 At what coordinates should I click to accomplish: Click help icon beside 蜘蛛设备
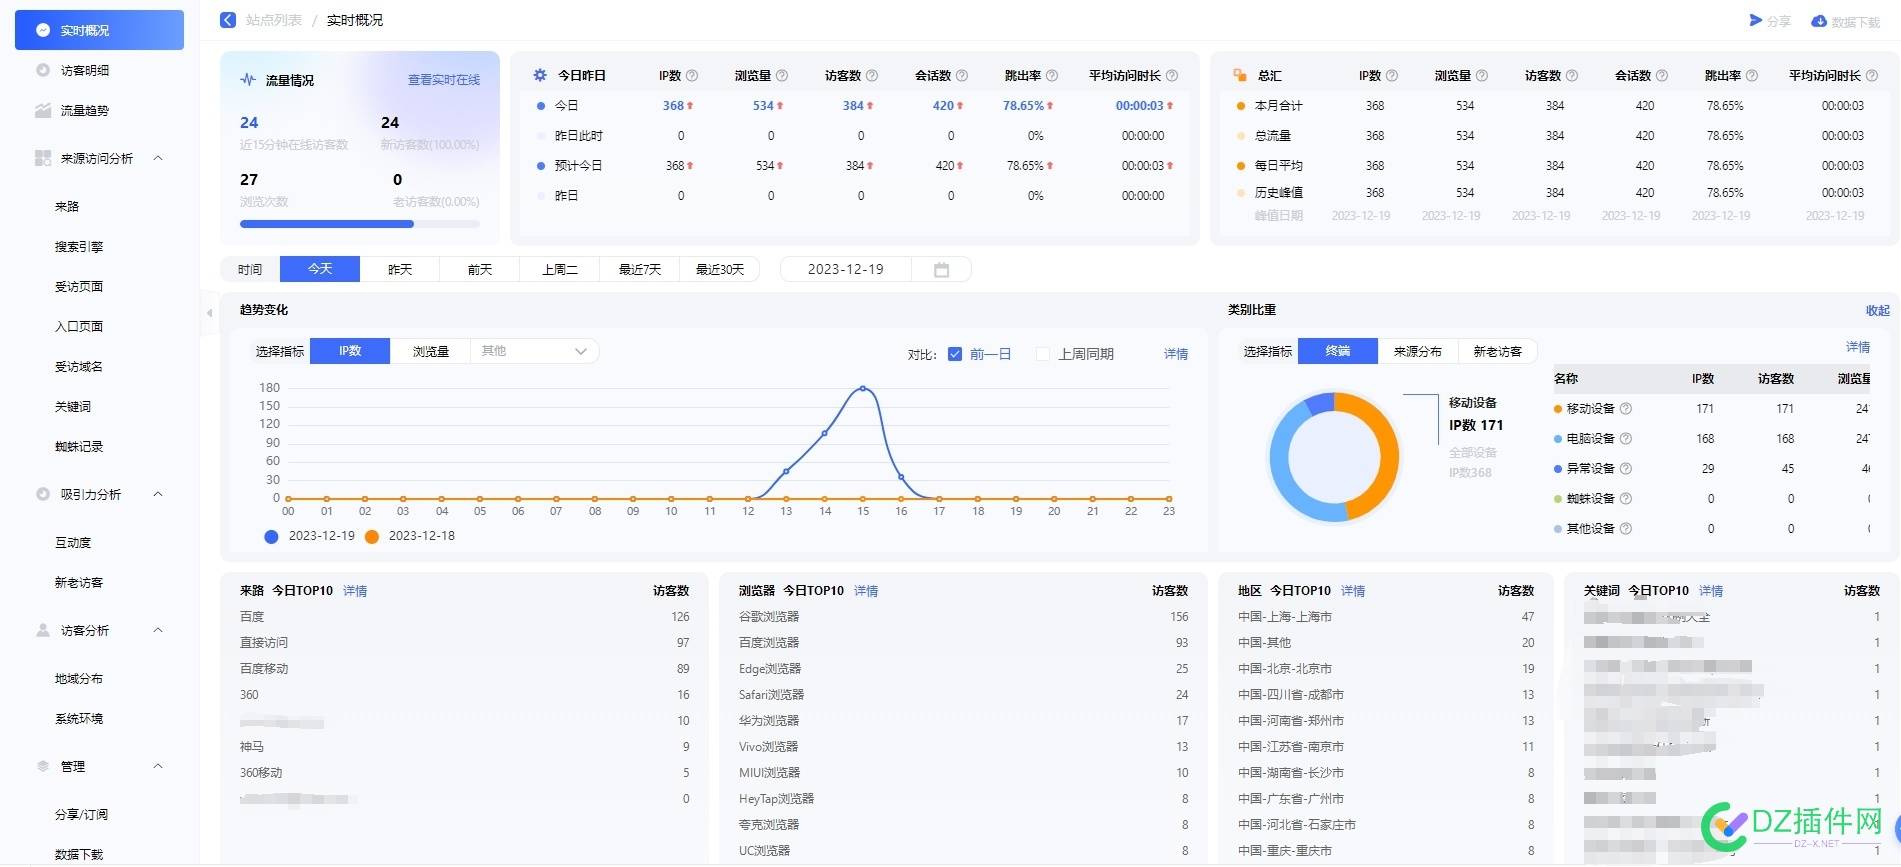tap(1626, 499)
